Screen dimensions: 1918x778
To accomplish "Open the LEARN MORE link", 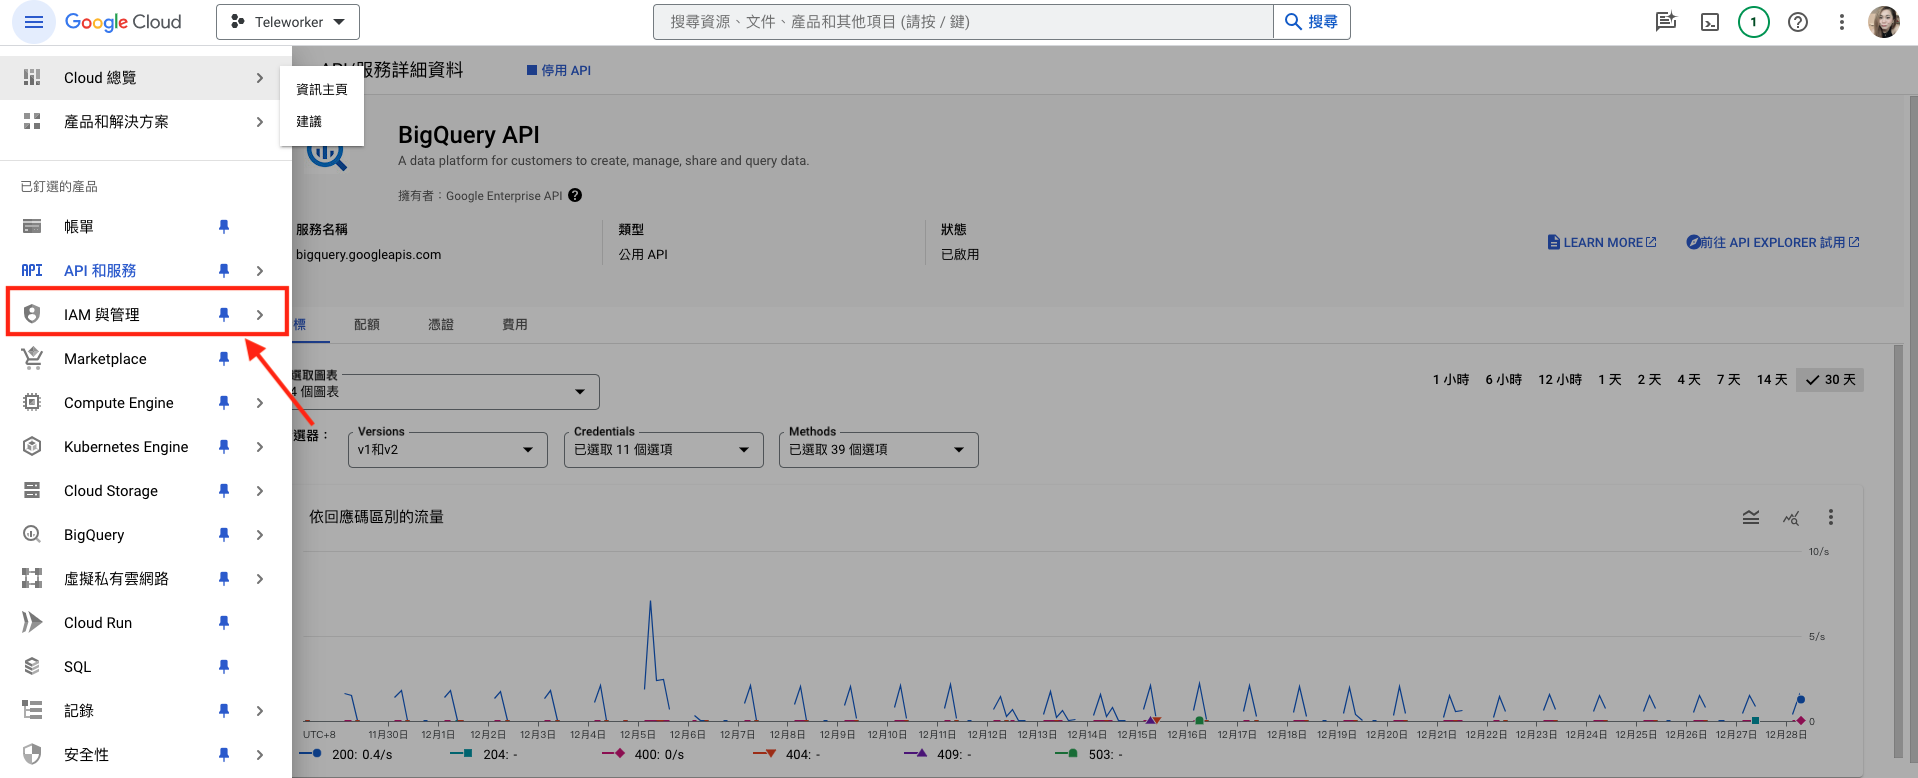I will (1602, 242).
